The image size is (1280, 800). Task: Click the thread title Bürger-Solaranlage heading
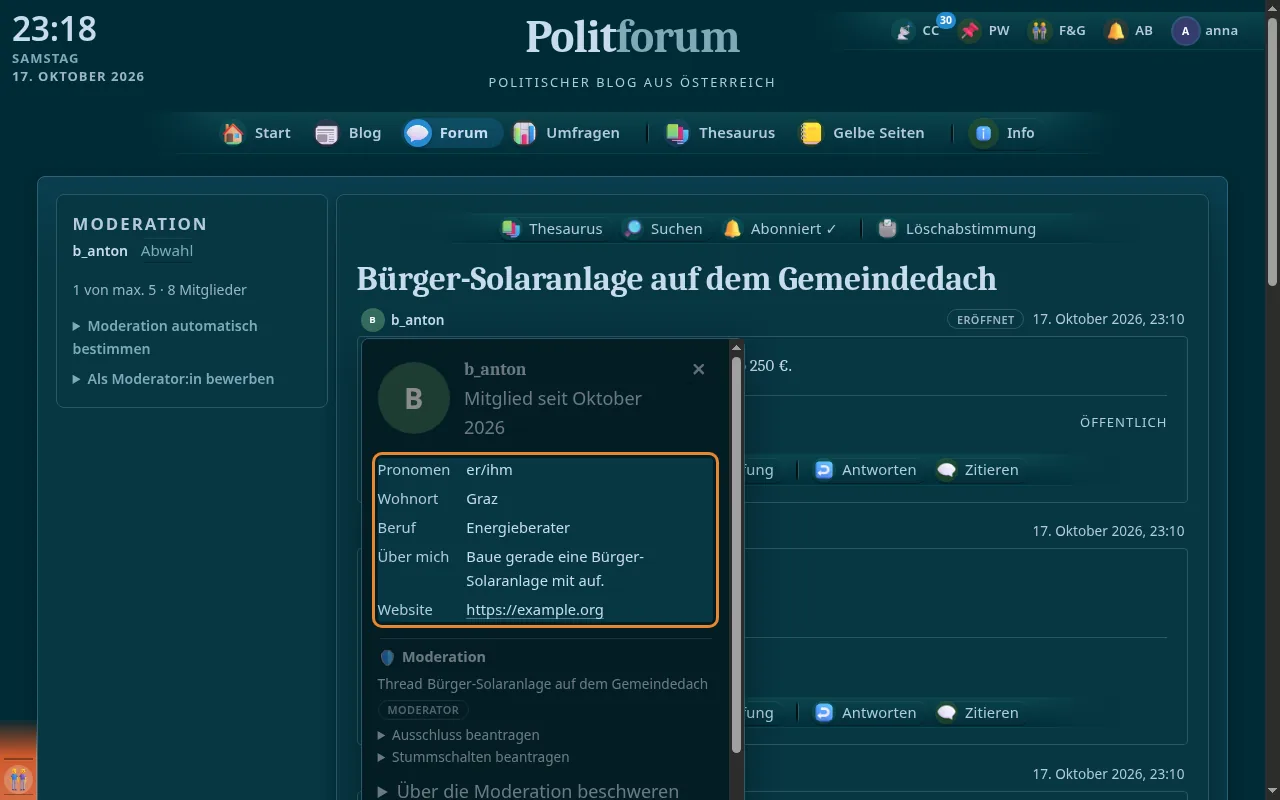pos(676,277)
